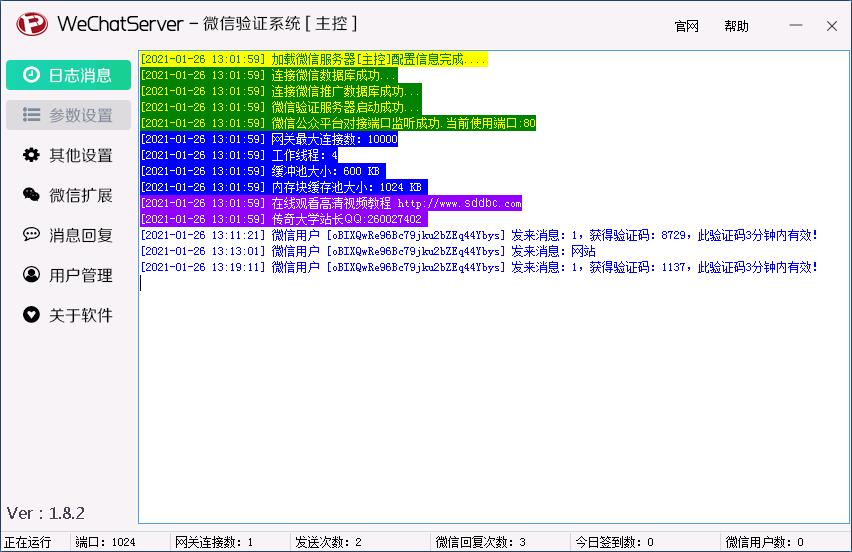Click the speech bubble icon beside 消息回复
The image size is (852, 552).
pos(31,235)
